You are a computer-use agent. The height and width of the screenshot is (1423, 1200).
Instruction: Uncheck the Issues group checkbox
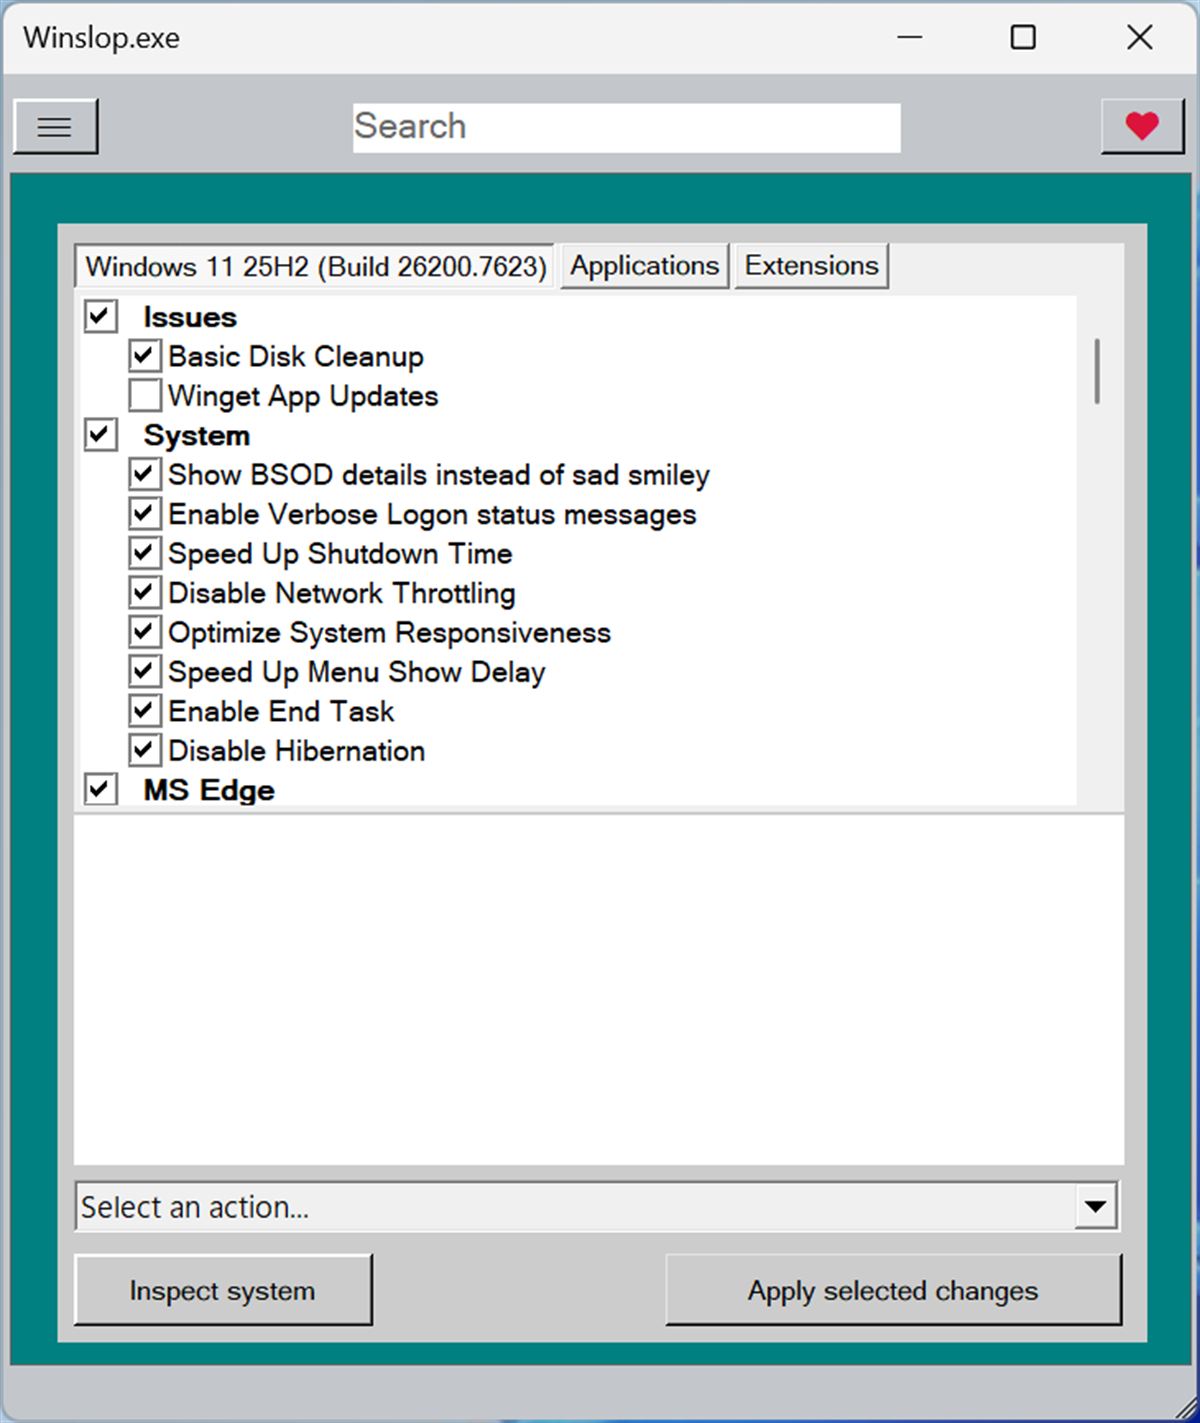coord(100,317)
